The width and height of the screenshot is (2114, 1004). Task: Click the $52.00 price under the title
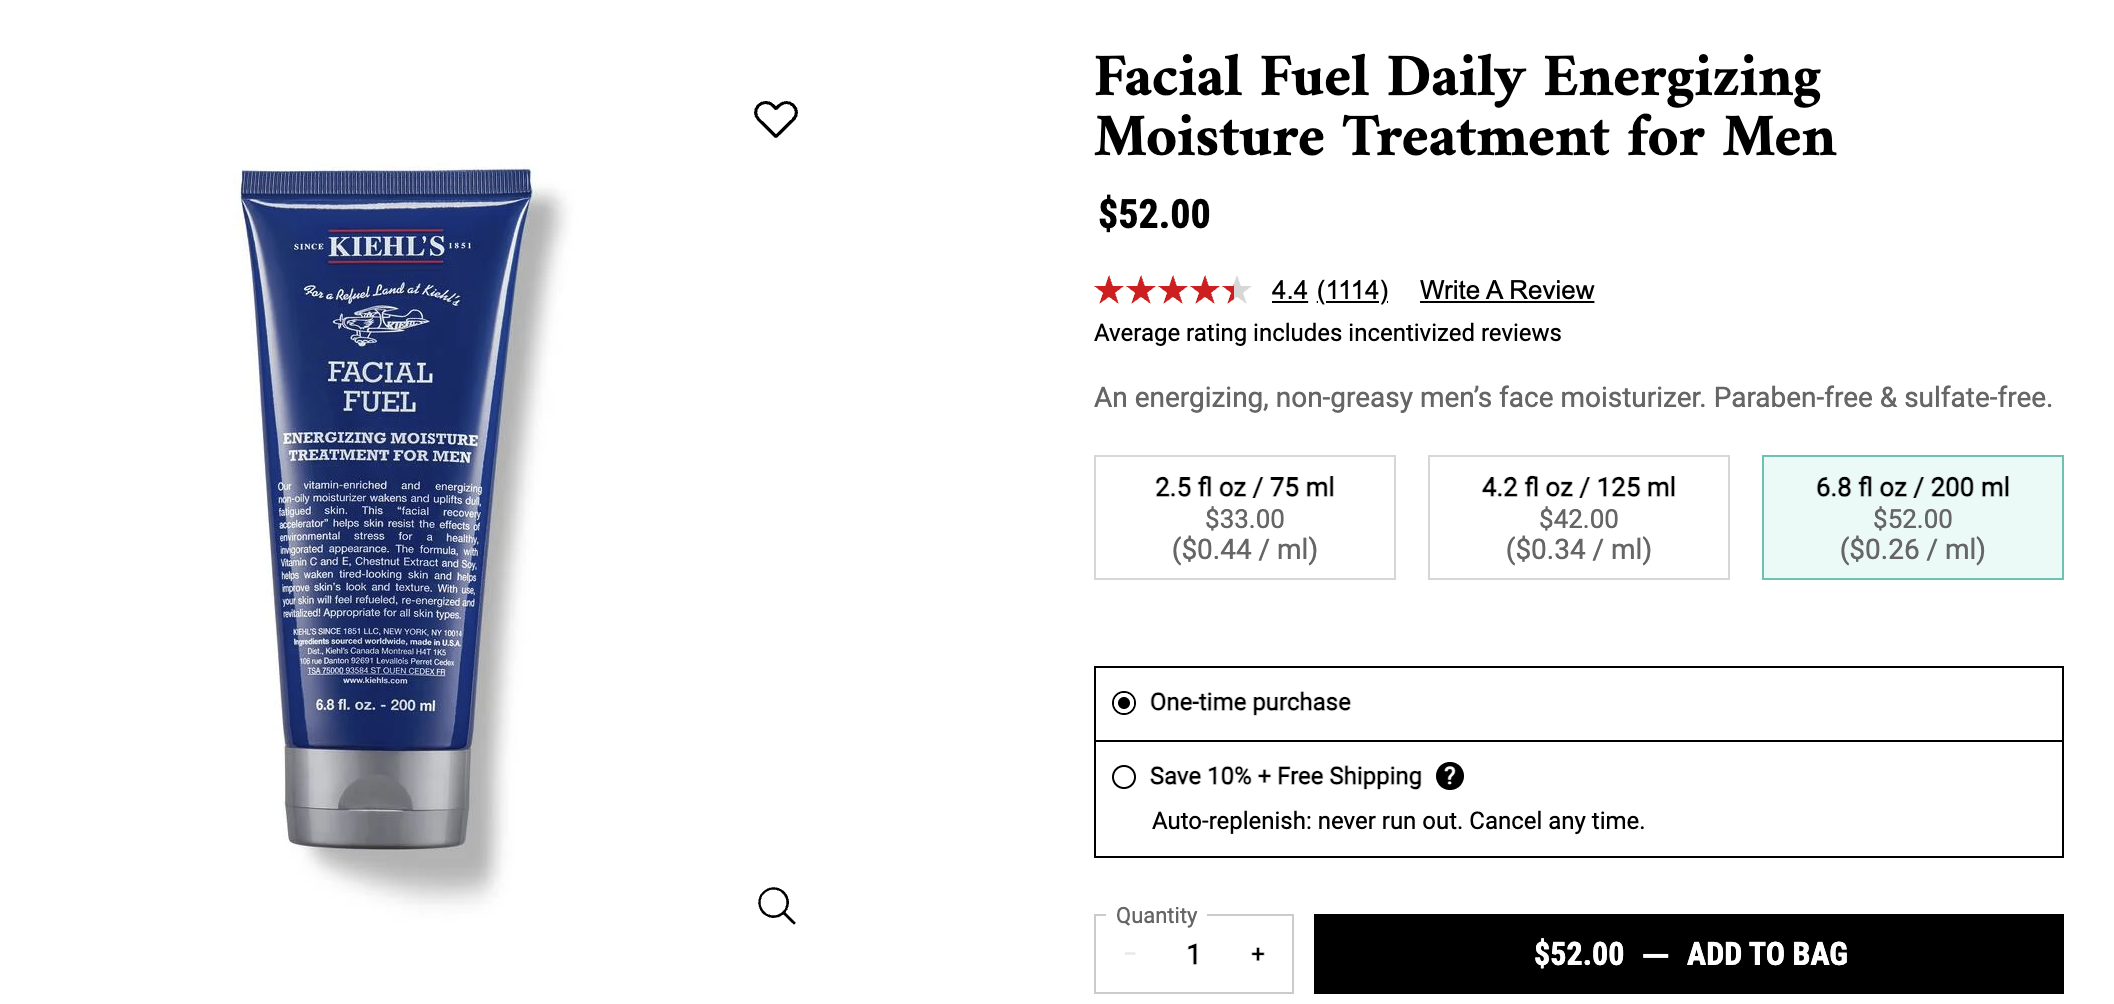(x=1154, y=214)
